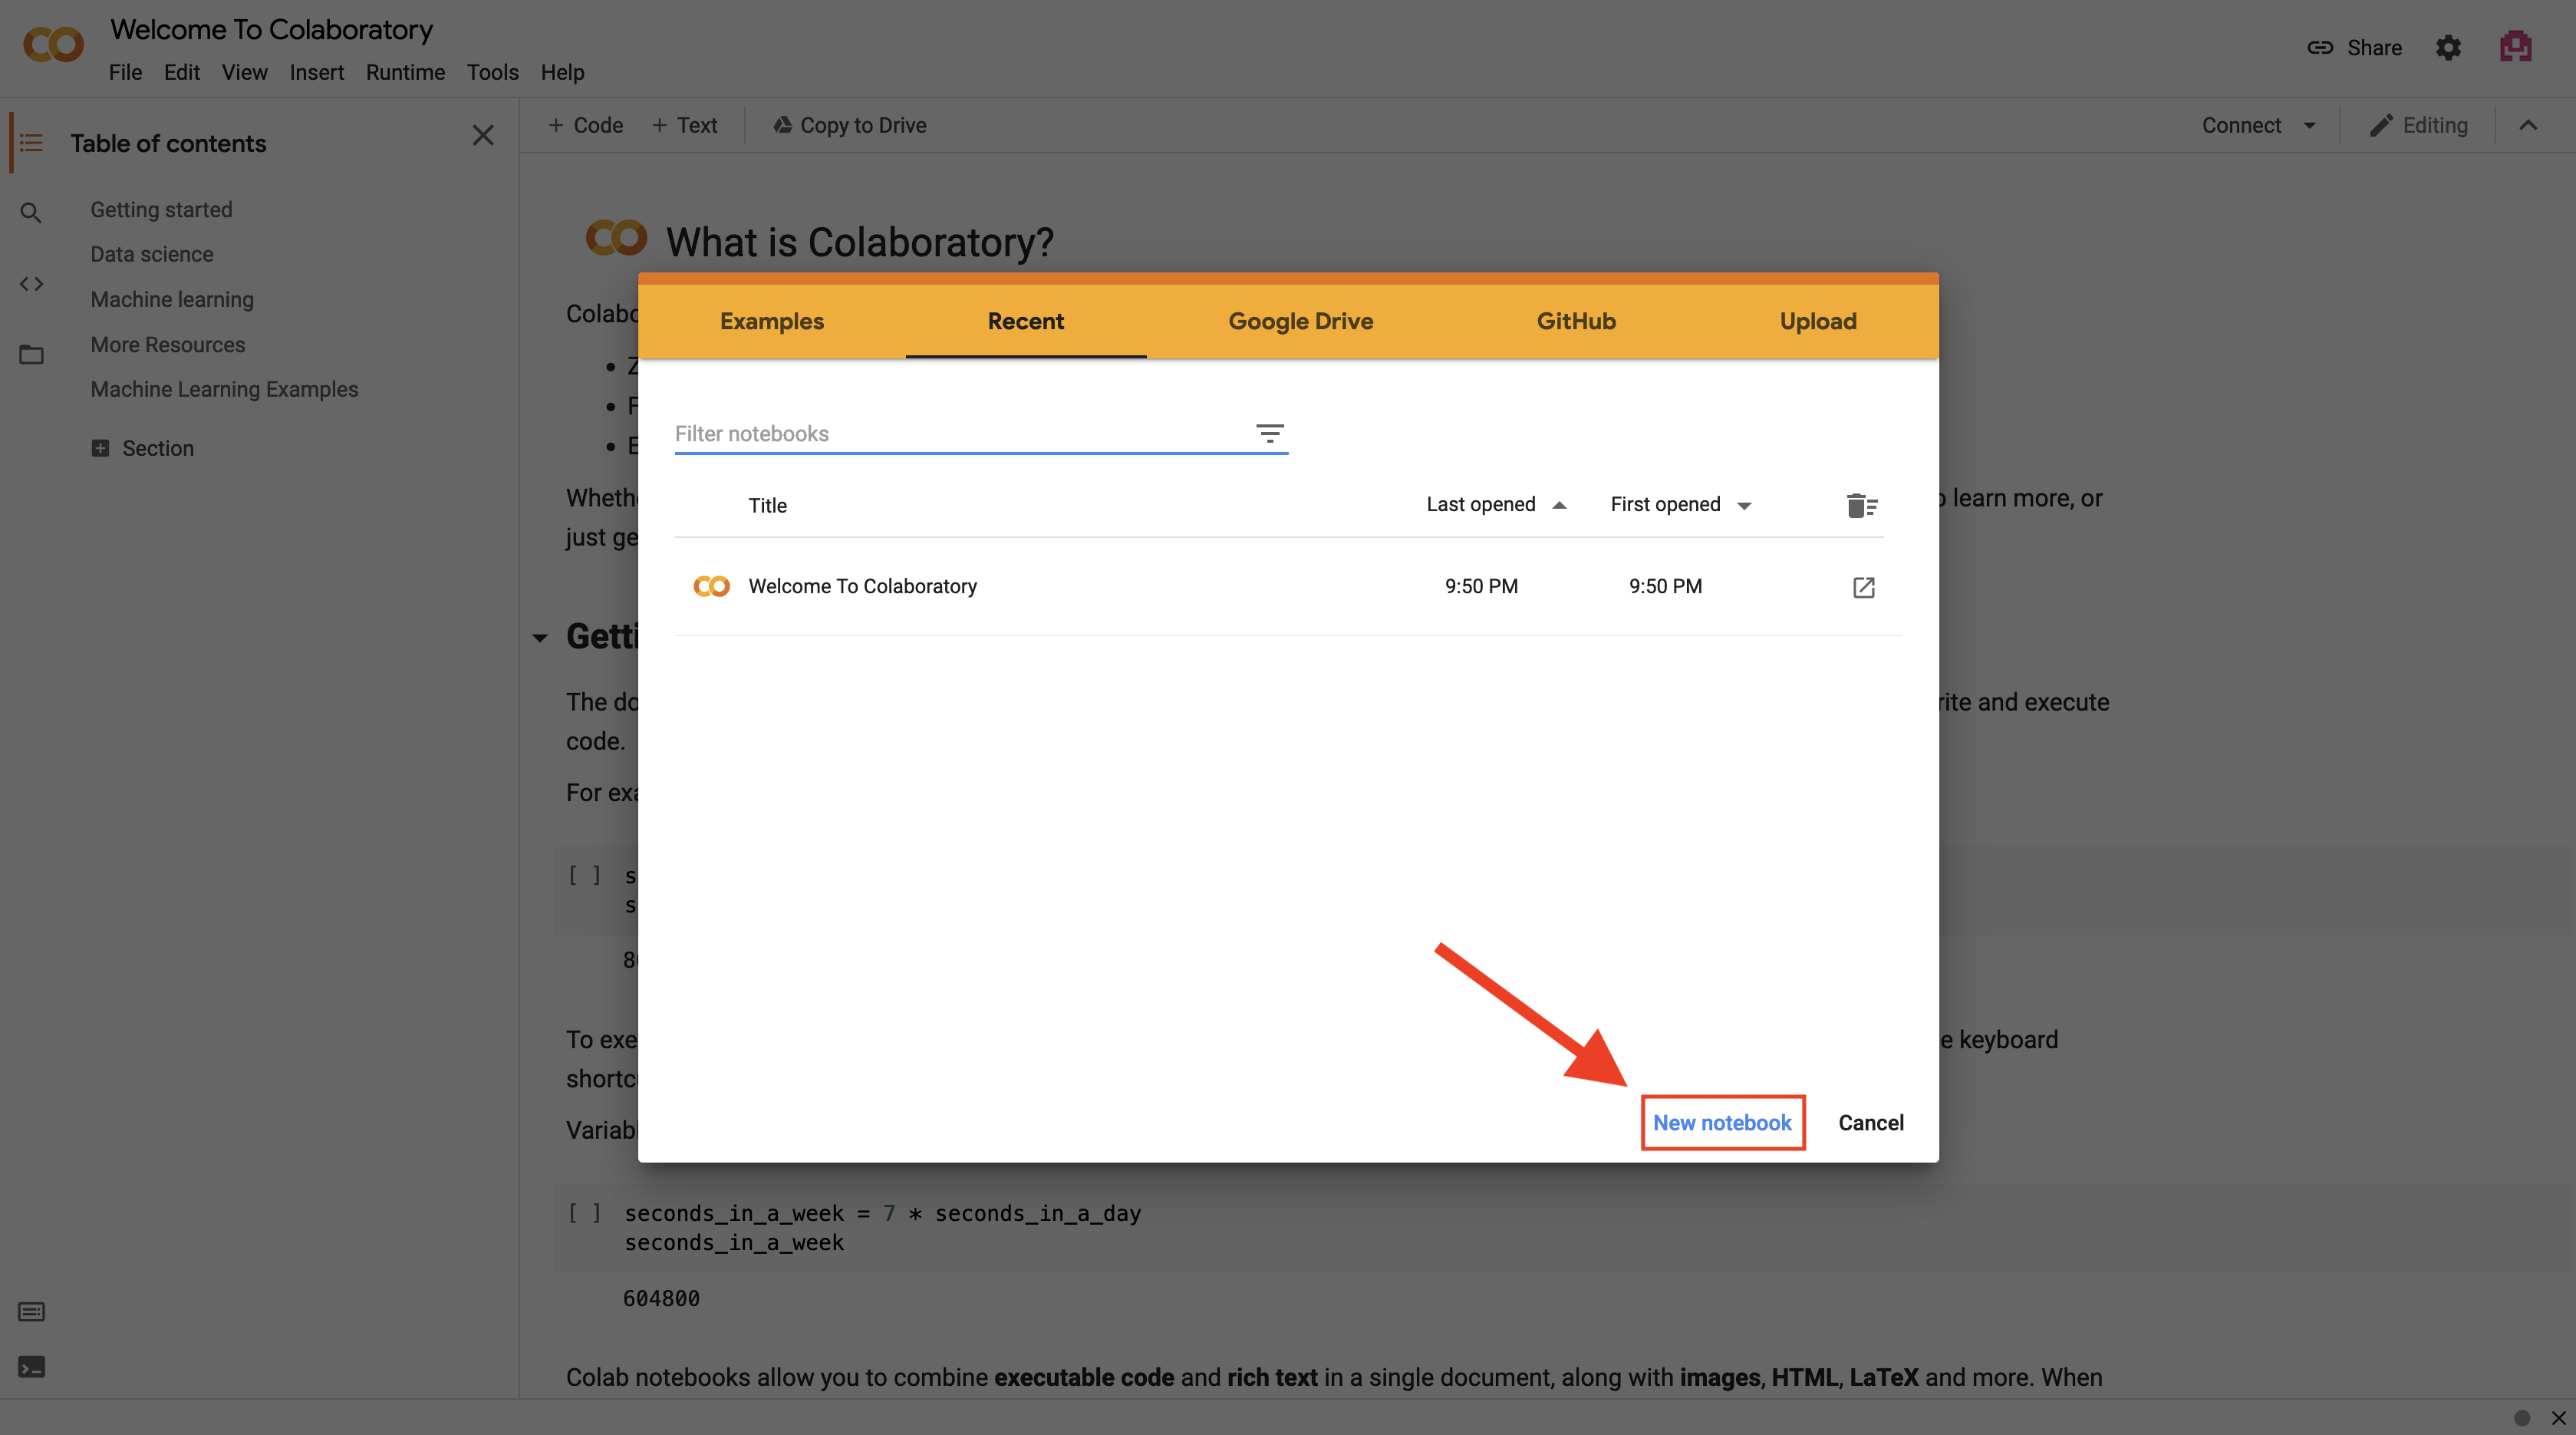The image size is (2576, 1435).
Task: Close the Table of contents panel
Action: coord(483,135)
